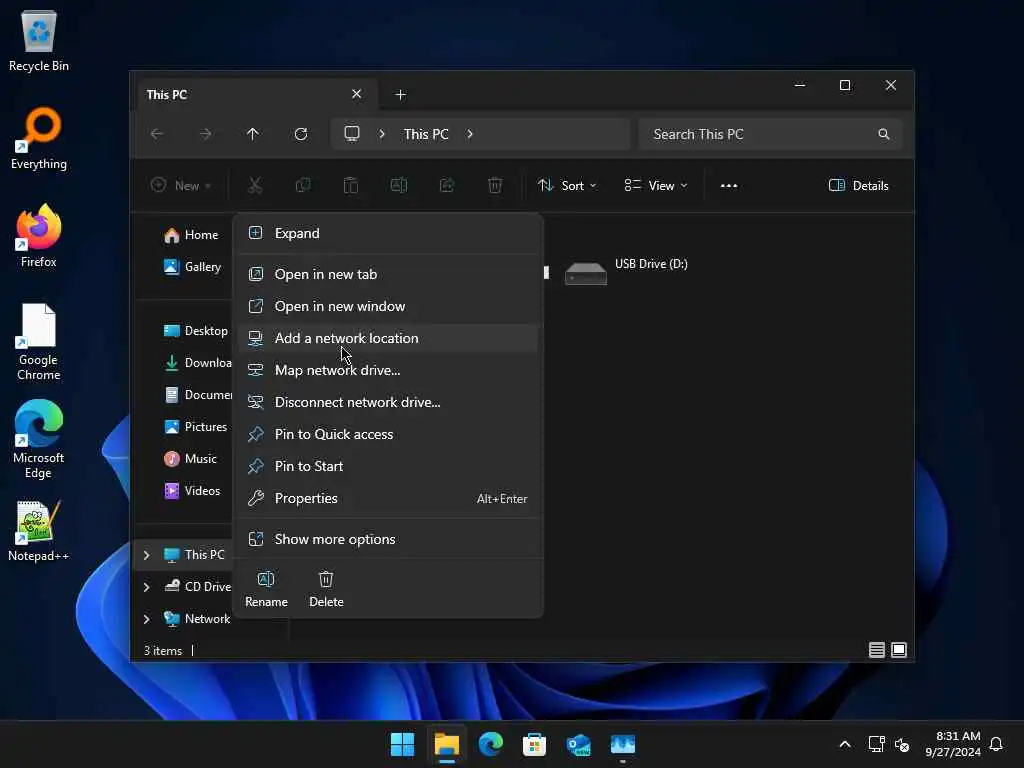Select Gallery in the navigation pane

tap(192, 267)
